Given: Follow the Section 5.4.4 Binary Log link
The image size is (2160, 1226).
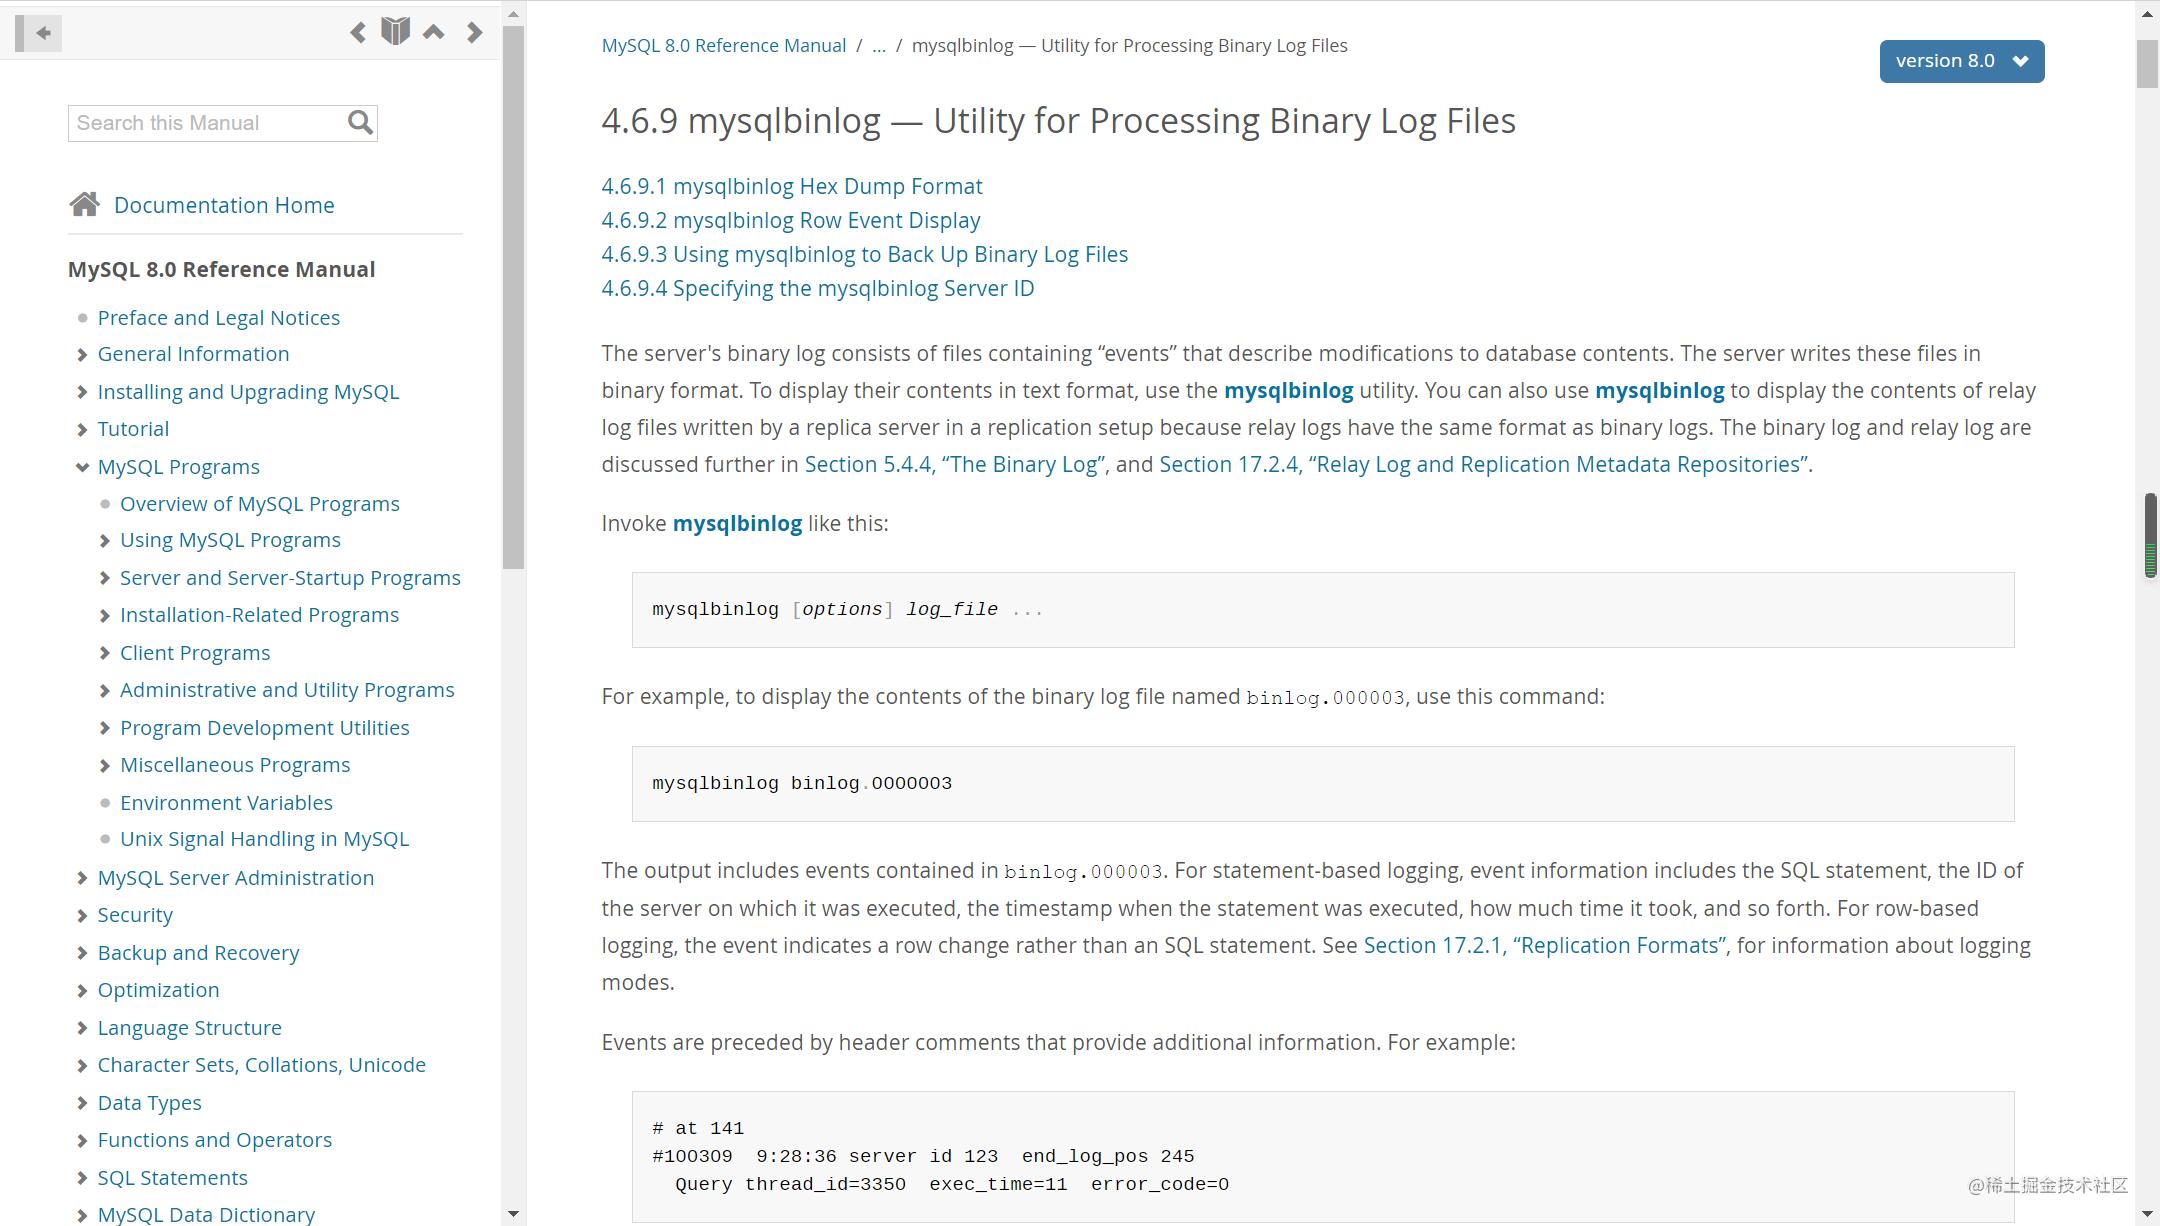Looking at the screenshot, I should coord(954,465).
